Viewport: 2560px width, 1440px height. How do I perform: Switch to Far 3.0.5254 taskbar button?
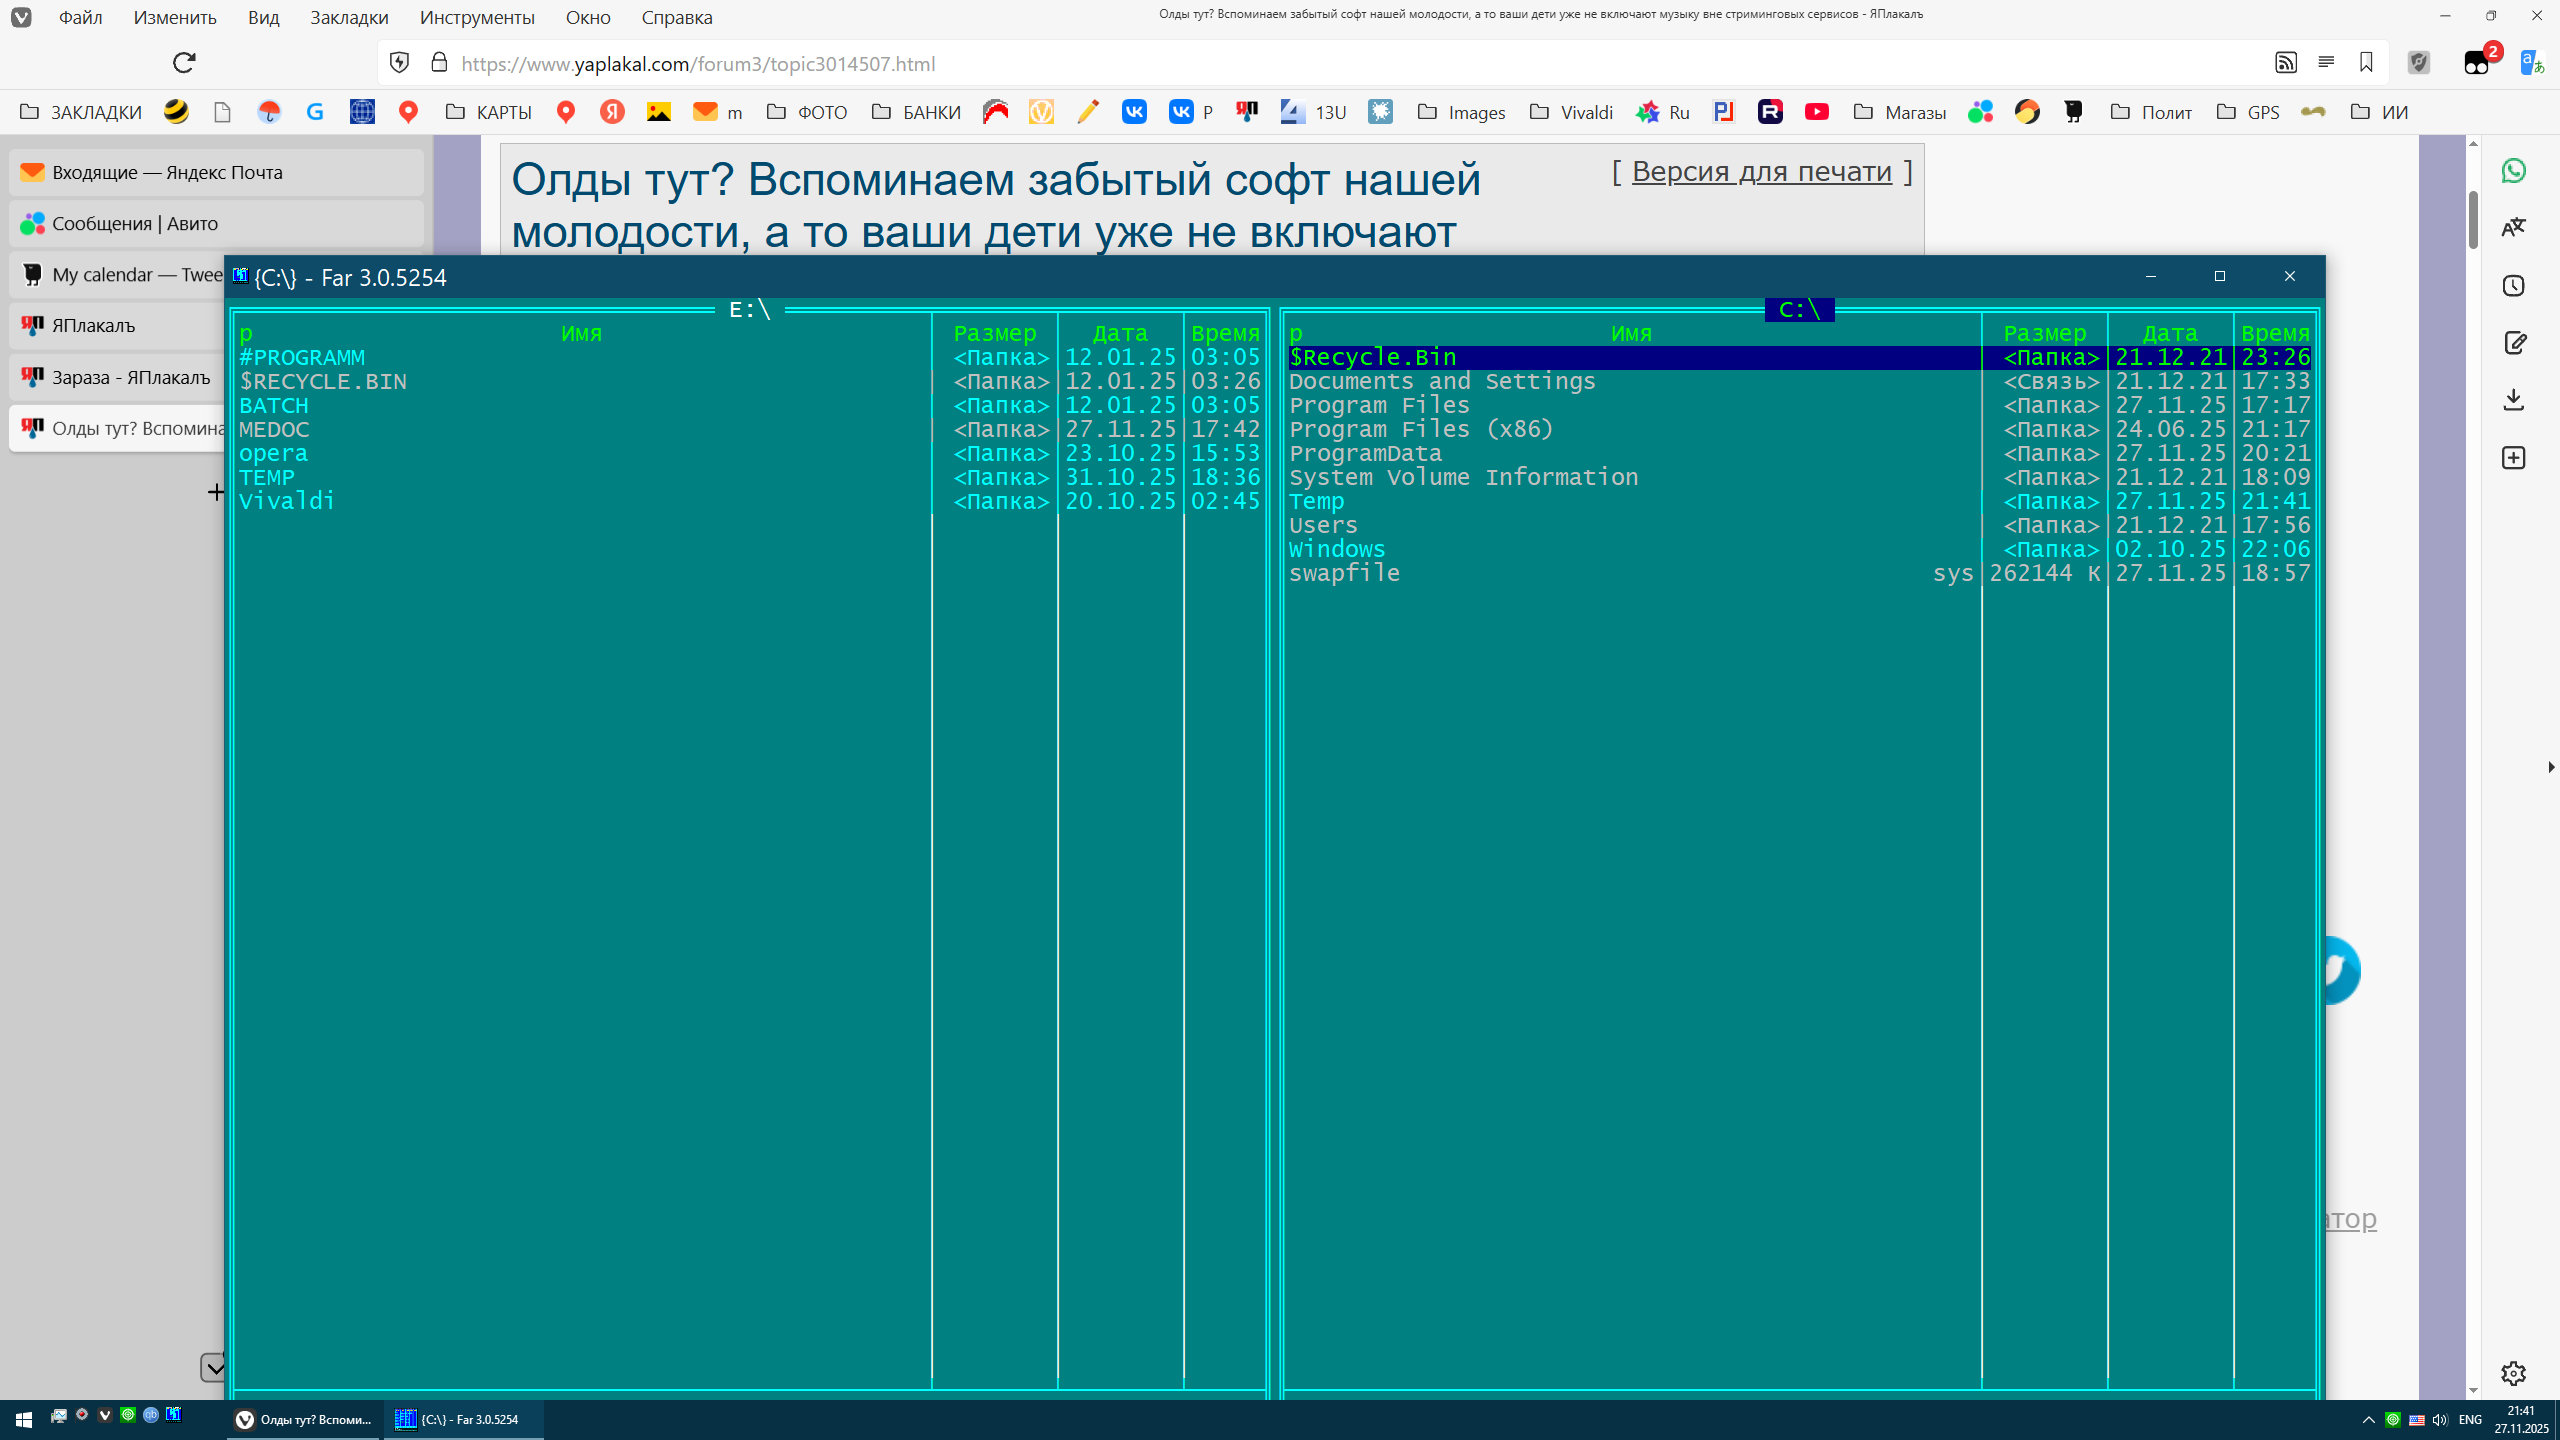463,1419
